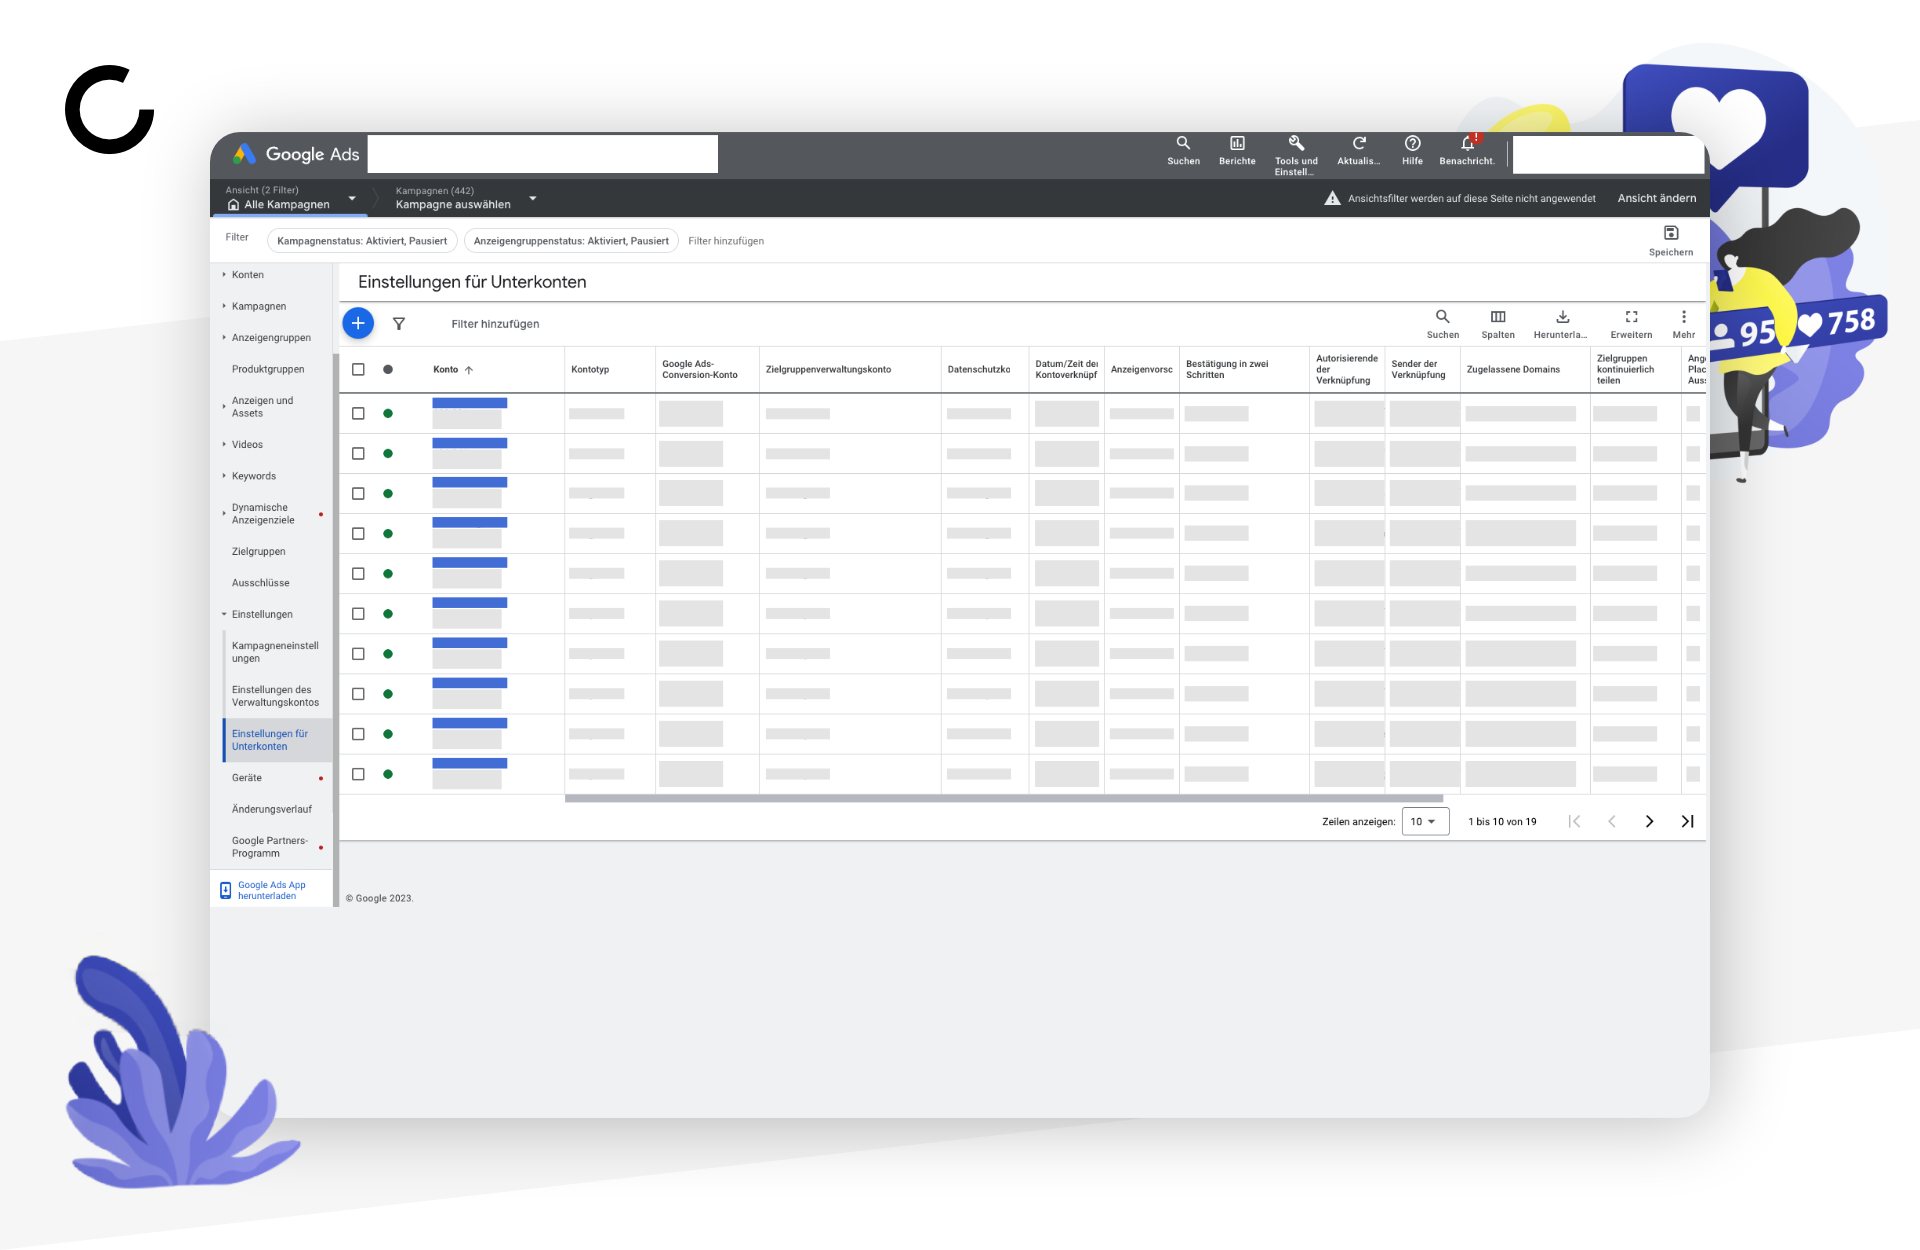Open the Hilfe help icon

(x=1412, y=143)
